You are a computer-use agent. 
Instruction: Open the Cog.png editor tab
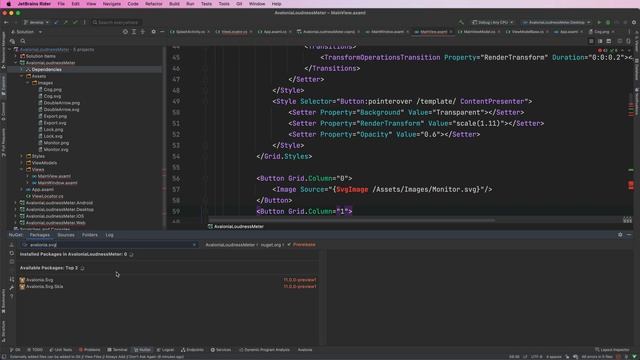coord(602,32)
